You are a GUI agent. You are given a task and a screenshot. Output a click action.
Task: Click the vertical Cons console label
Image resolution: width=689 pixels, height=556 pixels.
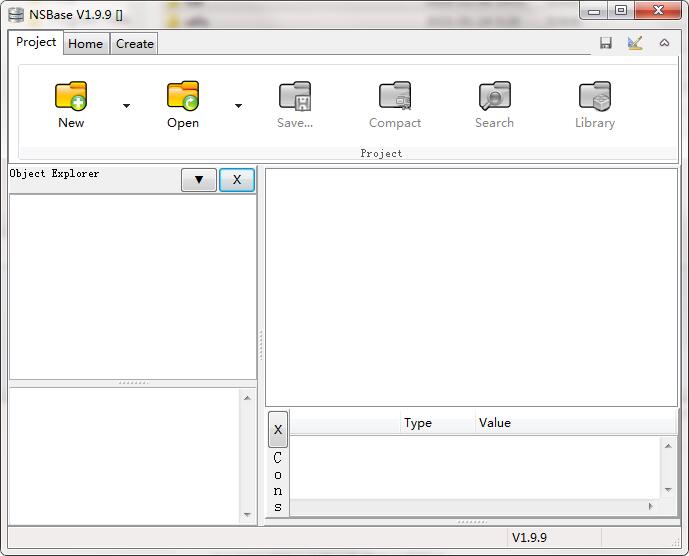coord(278,482)
